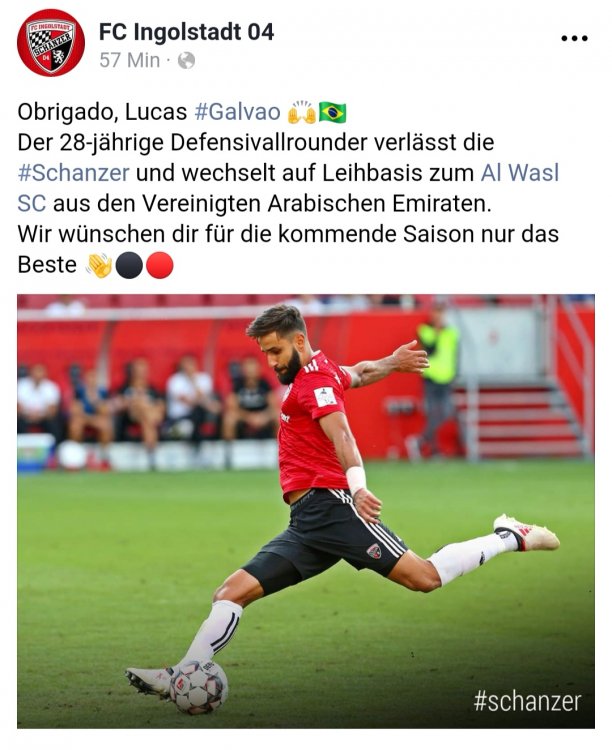
Task: Open the "Al Wasl" club link
Action: click(520, 173)
